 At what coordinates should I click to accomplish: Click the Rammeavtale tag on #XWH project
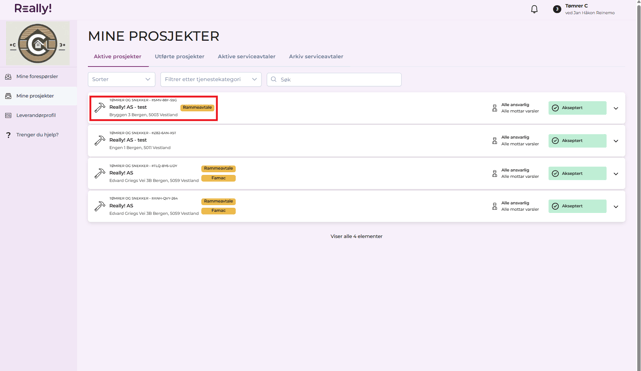click(218, 201)
